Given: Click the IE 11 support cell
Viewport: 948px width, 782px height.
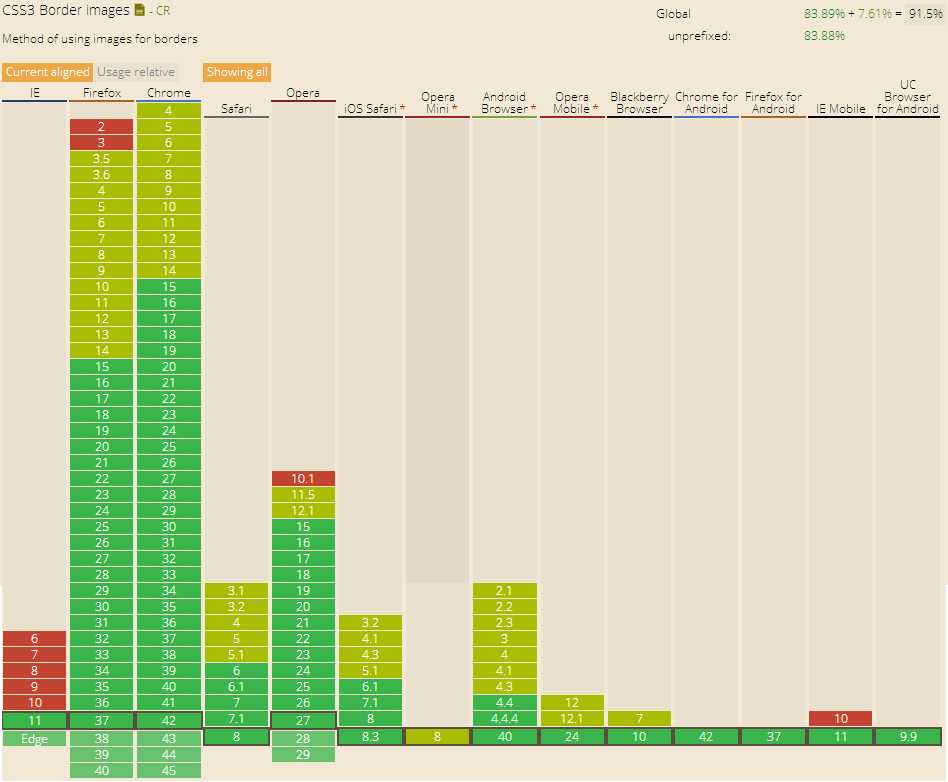Looking at the screenshot, I should coord(34,720).
